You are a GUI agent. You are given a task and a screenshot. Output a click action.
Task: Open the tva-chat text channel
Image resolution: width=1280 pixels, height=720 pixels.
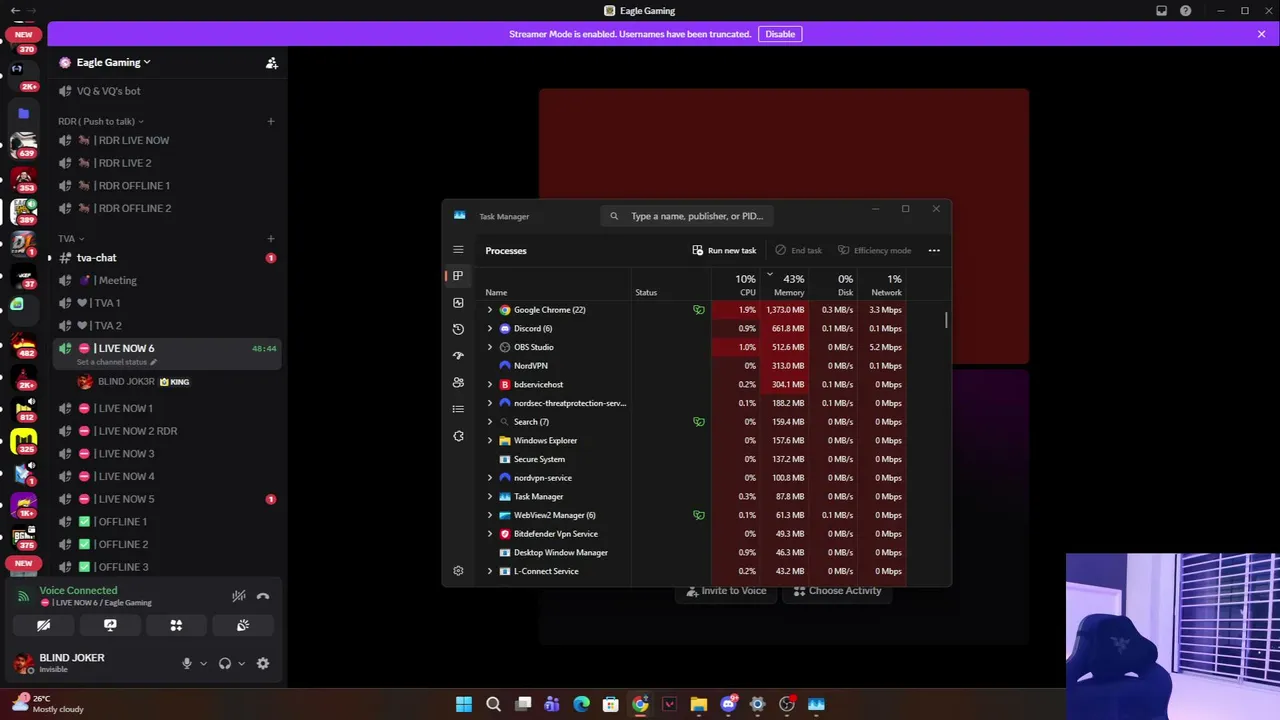pyautogui.click(x=167, y=258)
